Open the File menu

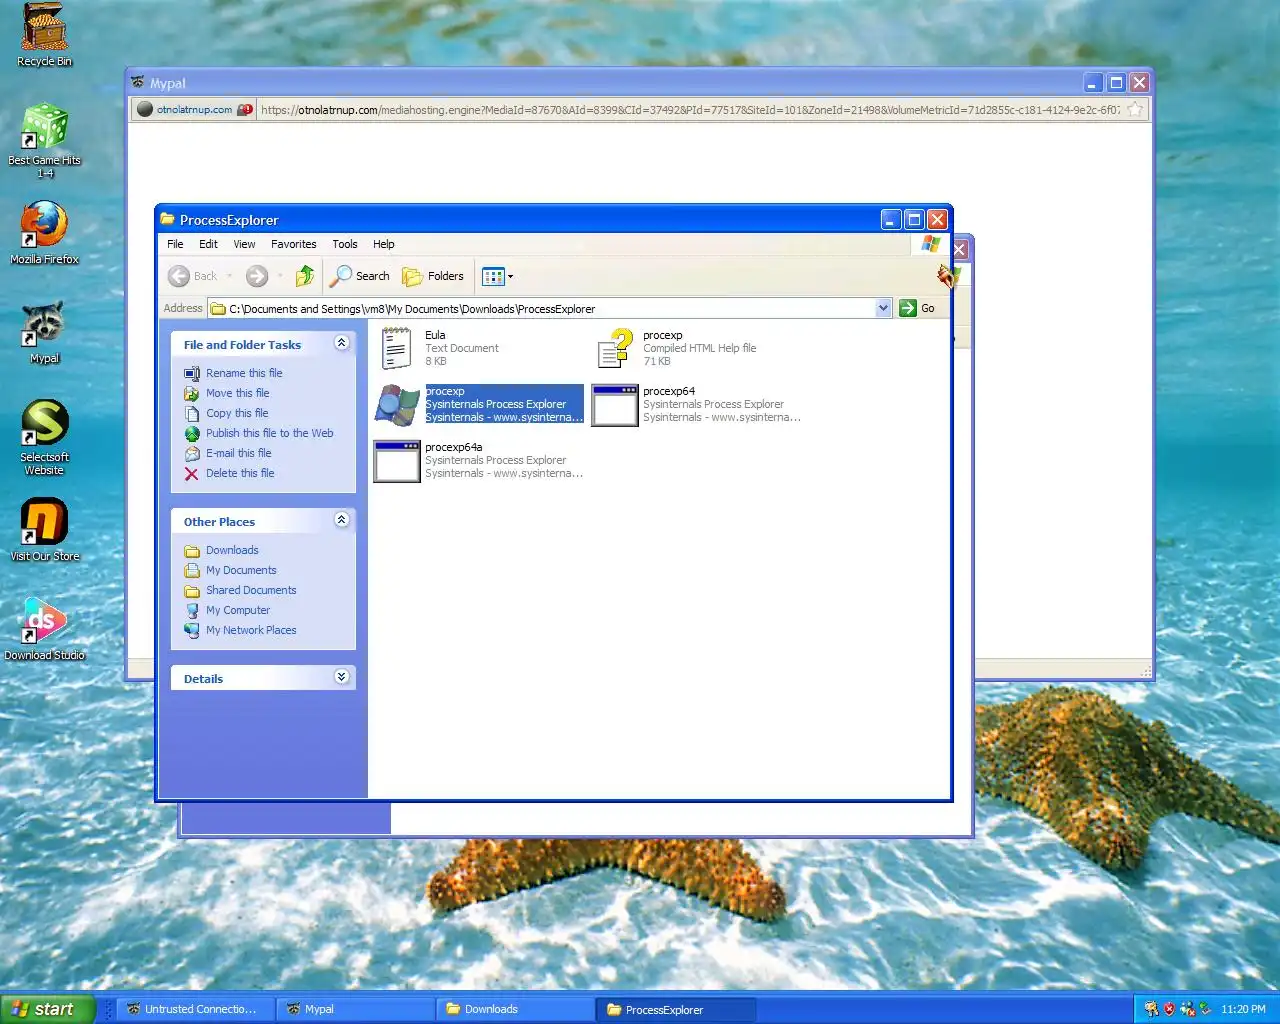(x=175, y=244)
